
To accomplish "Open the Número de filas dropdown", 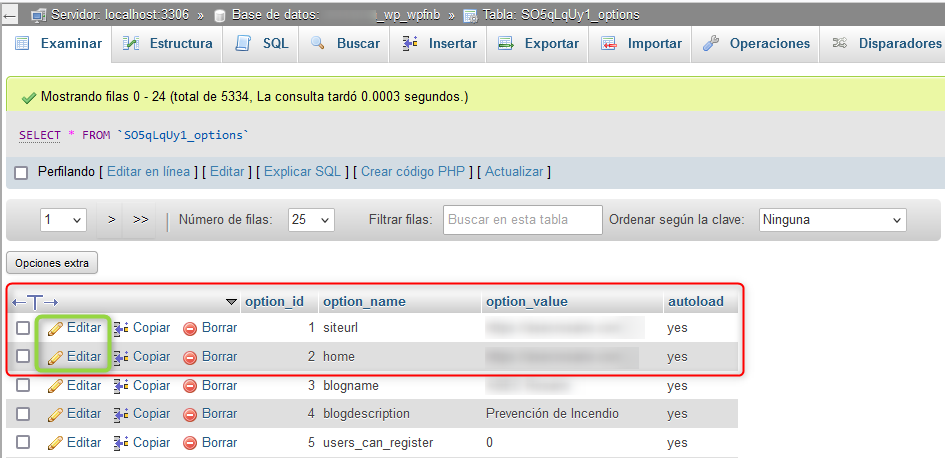I will tap(310, 220).
